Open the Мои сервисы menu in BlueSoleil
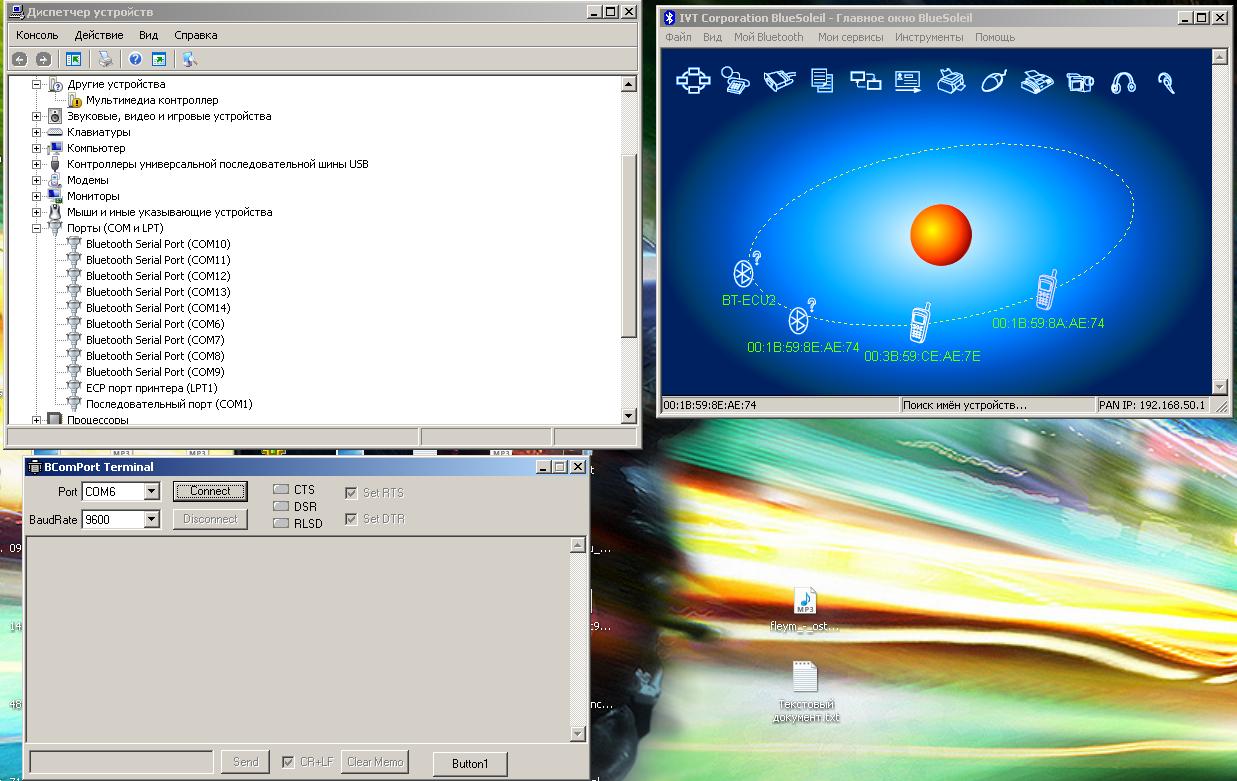 coord(850,37)
